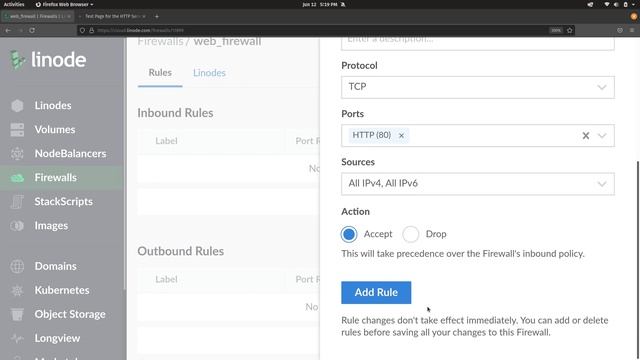Click the Firewalls icon in the sidebar
The height and width of the screenshot is (360, 640).
(x=17, y=178)
